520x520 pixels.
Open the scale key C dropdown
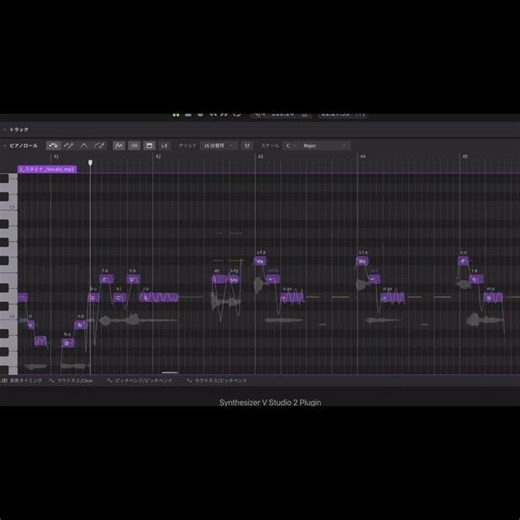(x=291, y=146)
